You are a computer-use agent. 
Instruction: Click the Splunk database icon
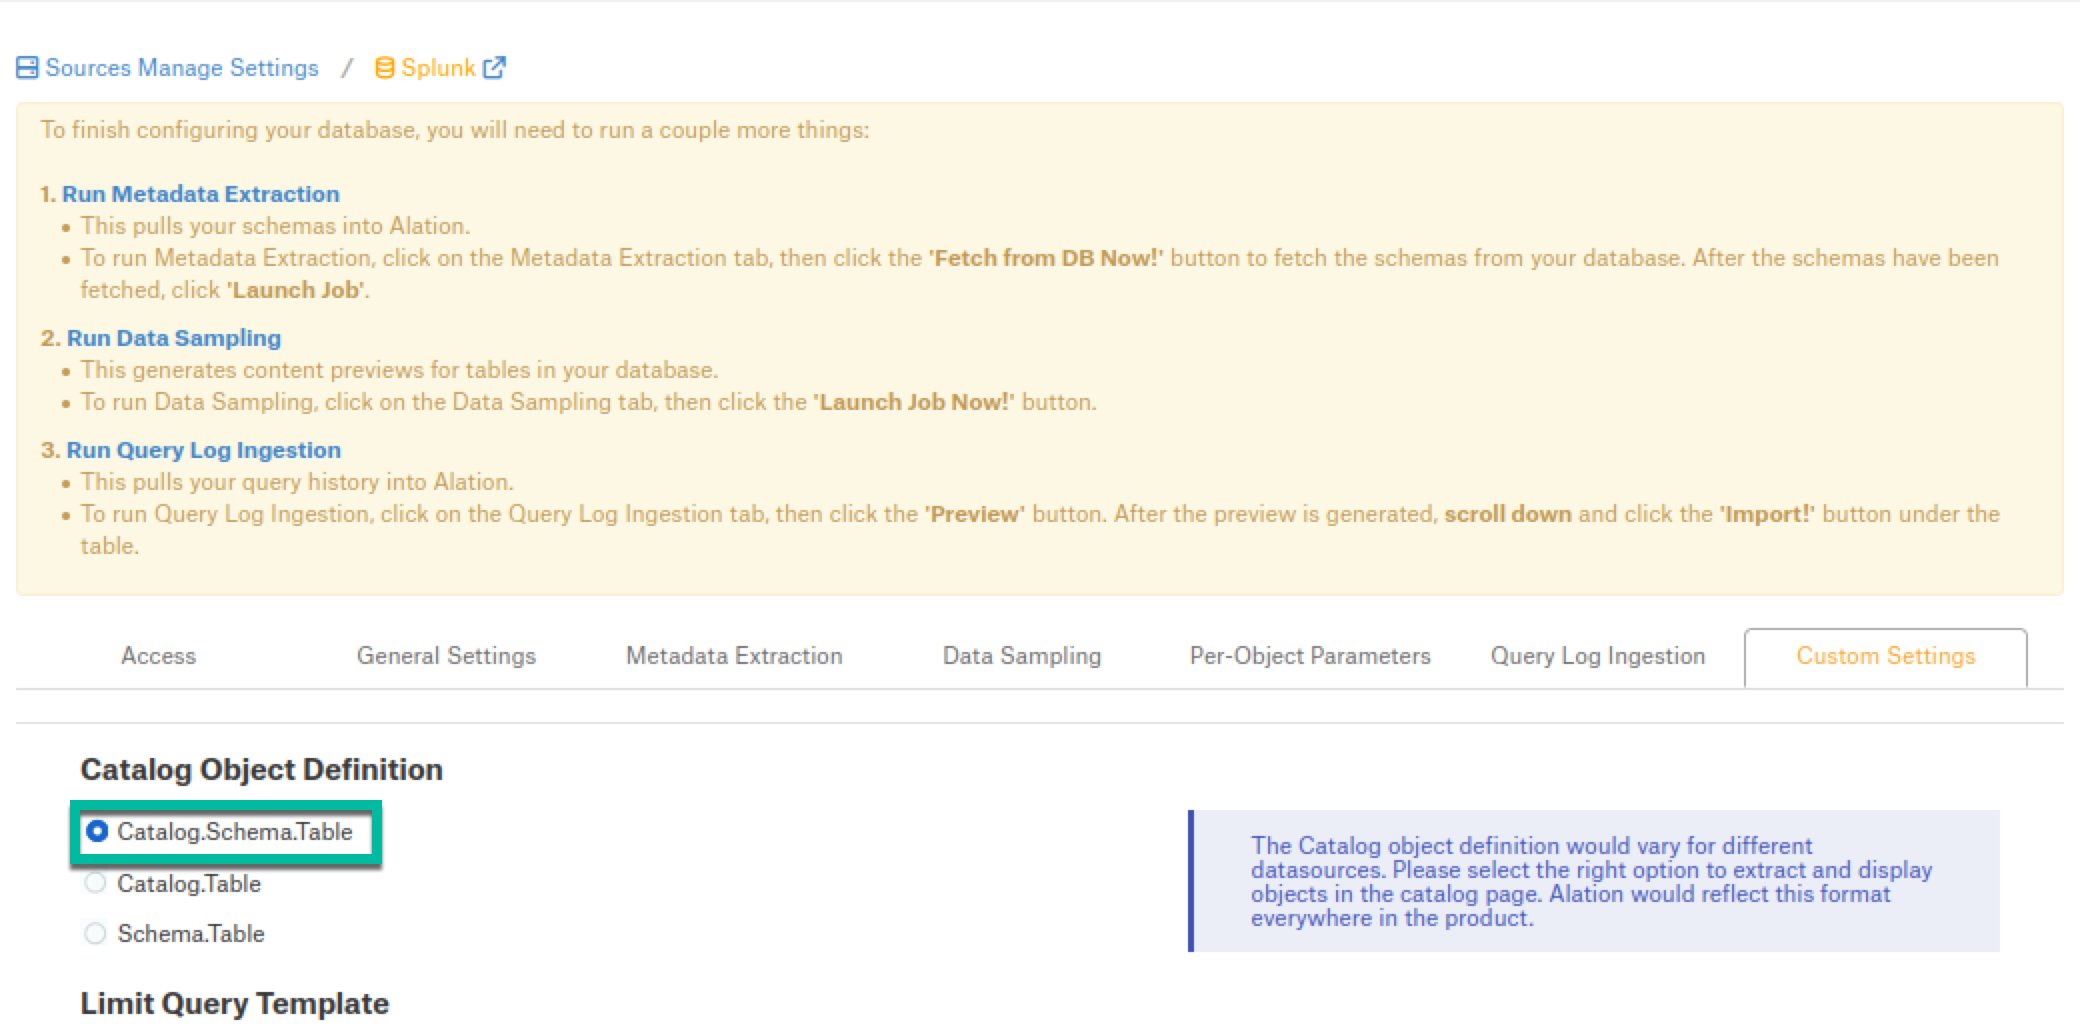384,68
